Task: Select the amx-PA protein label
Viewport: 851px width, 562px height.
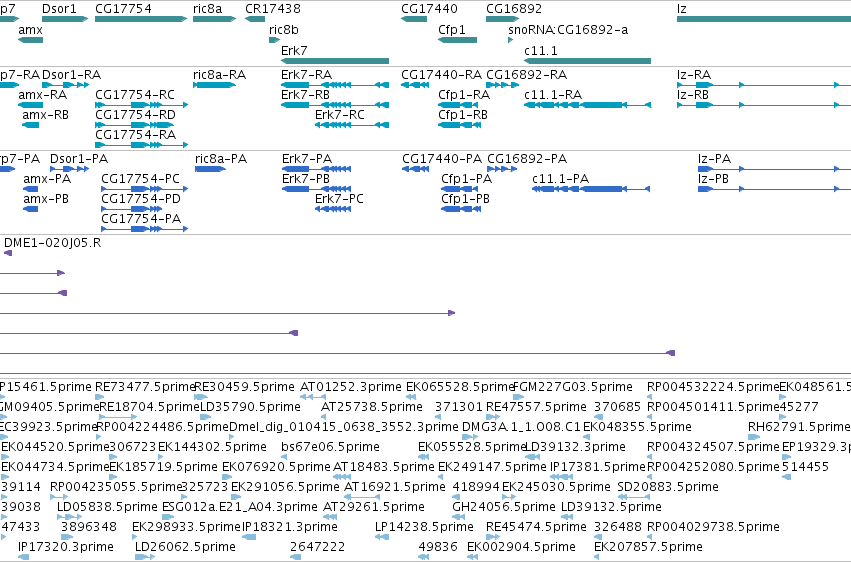Action: (x=47, y=179)
